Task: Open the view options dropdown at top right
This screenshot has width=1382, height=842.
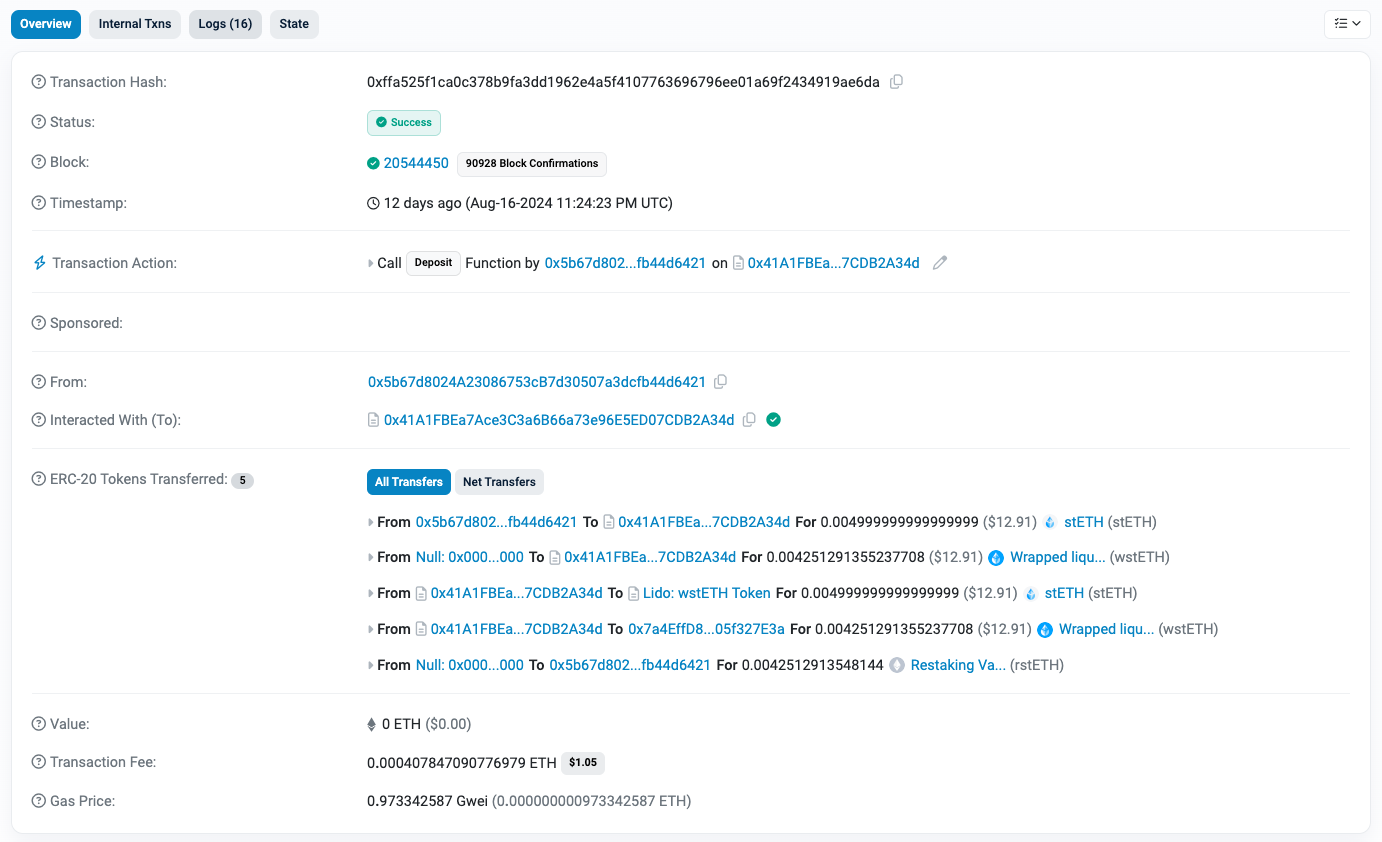Action: click(1346, 24)
